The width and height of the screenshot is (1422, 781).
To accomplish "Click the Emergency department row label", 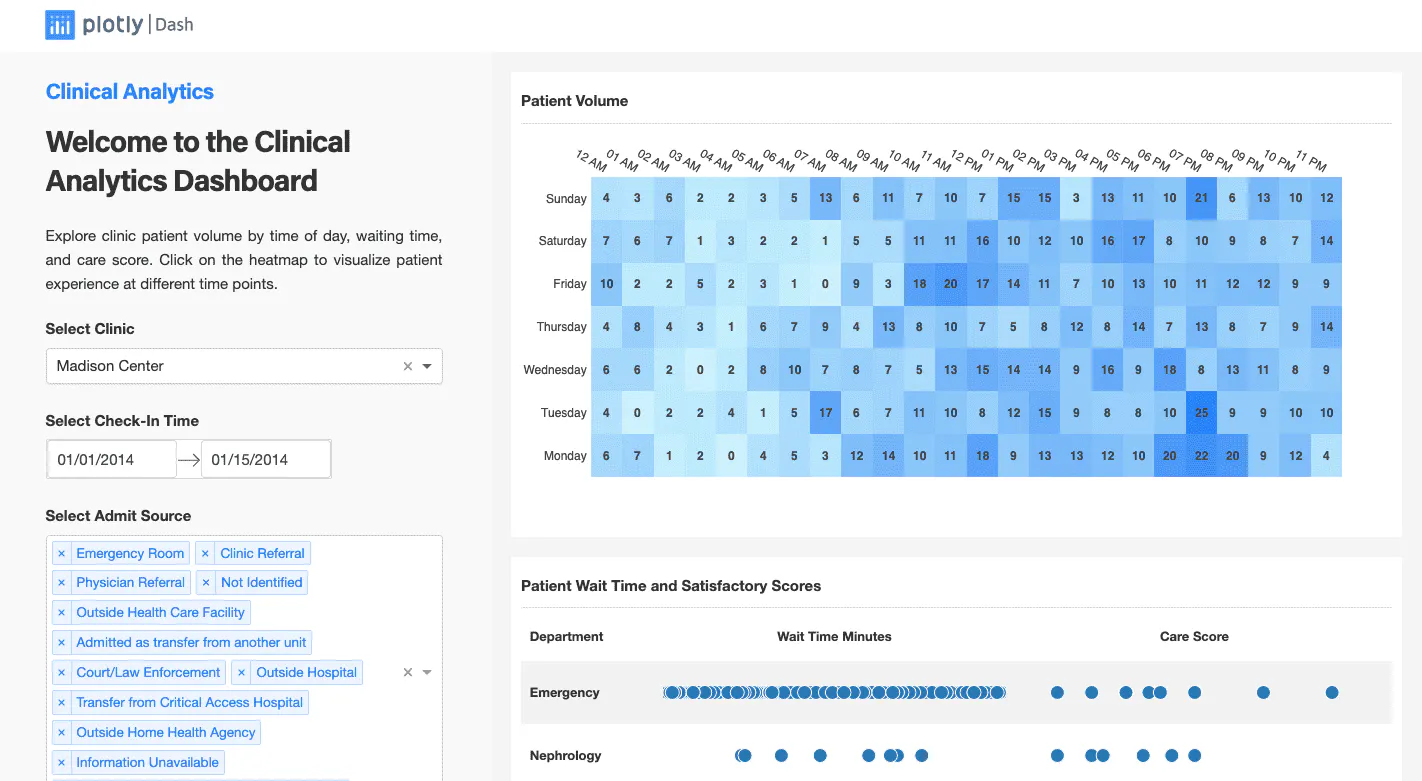I will click(x=565, y=692).
